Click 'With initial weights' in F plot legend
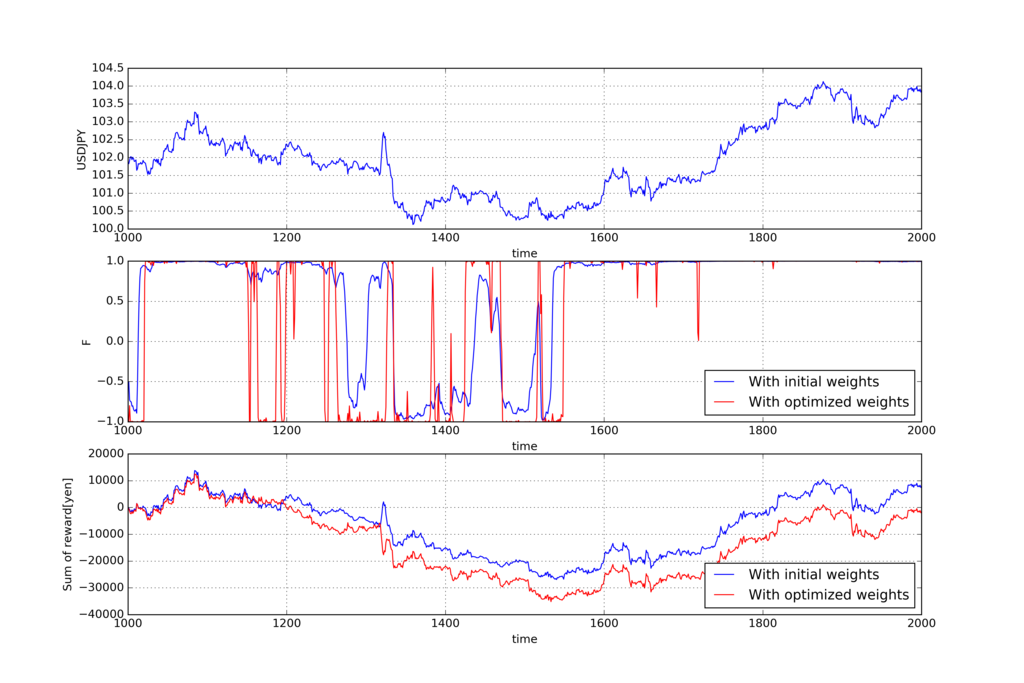Image resolution: width=1024 pixels, height=683 pixels. tap(814, 382)
